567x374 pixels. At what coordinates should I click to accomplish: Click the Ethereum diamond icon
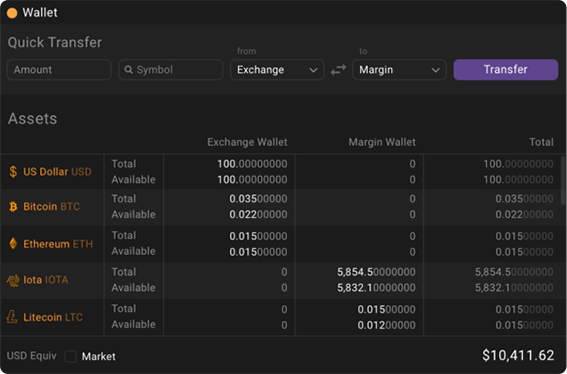pyautogui.click(x=13, y=244)
